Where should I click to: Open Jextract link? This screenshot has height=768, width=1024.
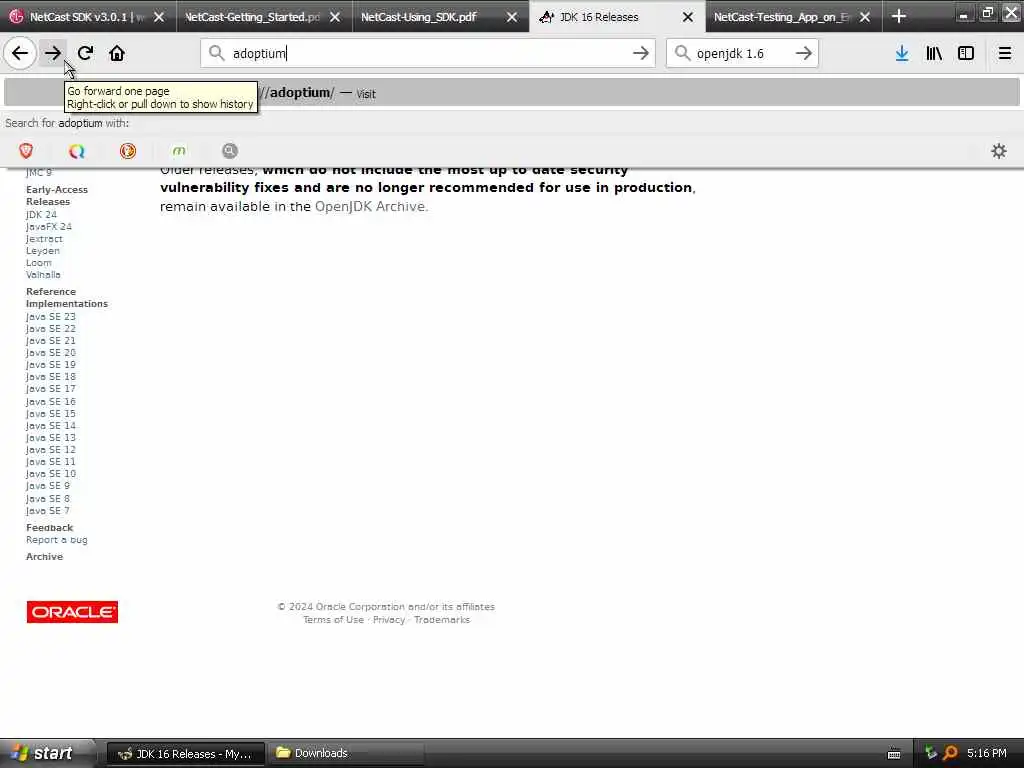(44, 238)
